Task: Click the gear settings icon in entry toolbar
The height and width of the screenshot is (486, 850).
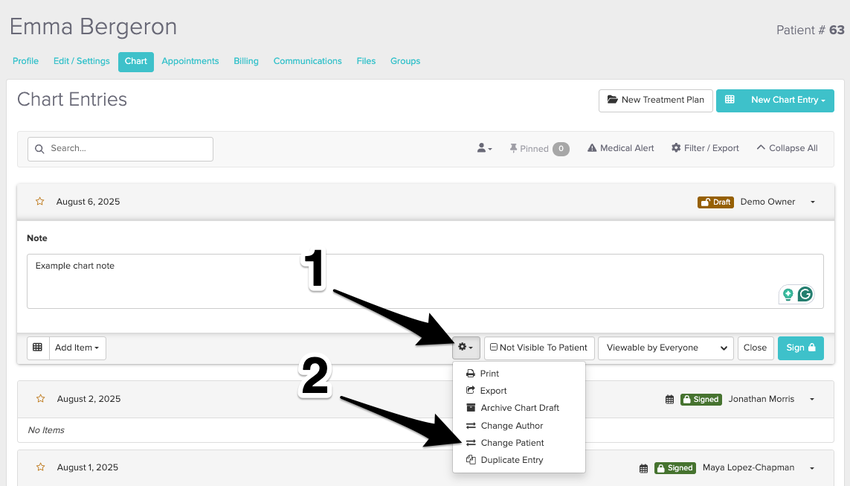Action: pos(465,348)
